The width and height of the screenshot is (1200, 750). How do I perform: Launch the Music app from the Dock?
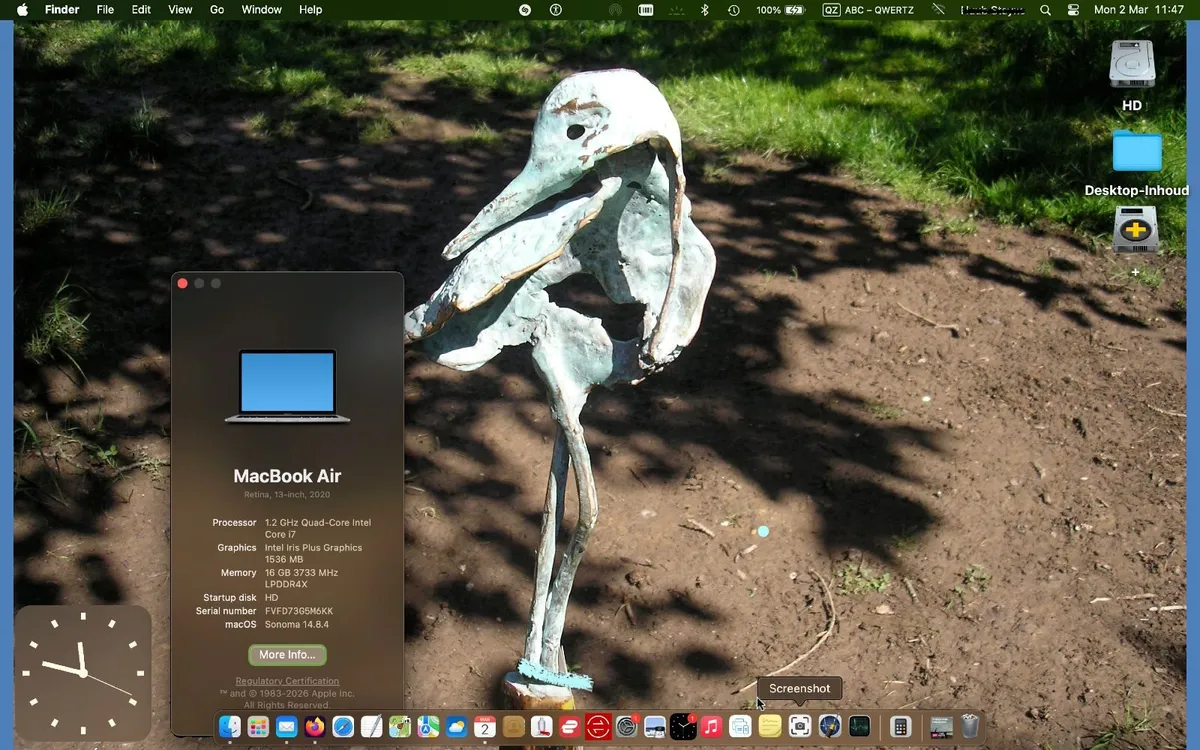(712, 727)
